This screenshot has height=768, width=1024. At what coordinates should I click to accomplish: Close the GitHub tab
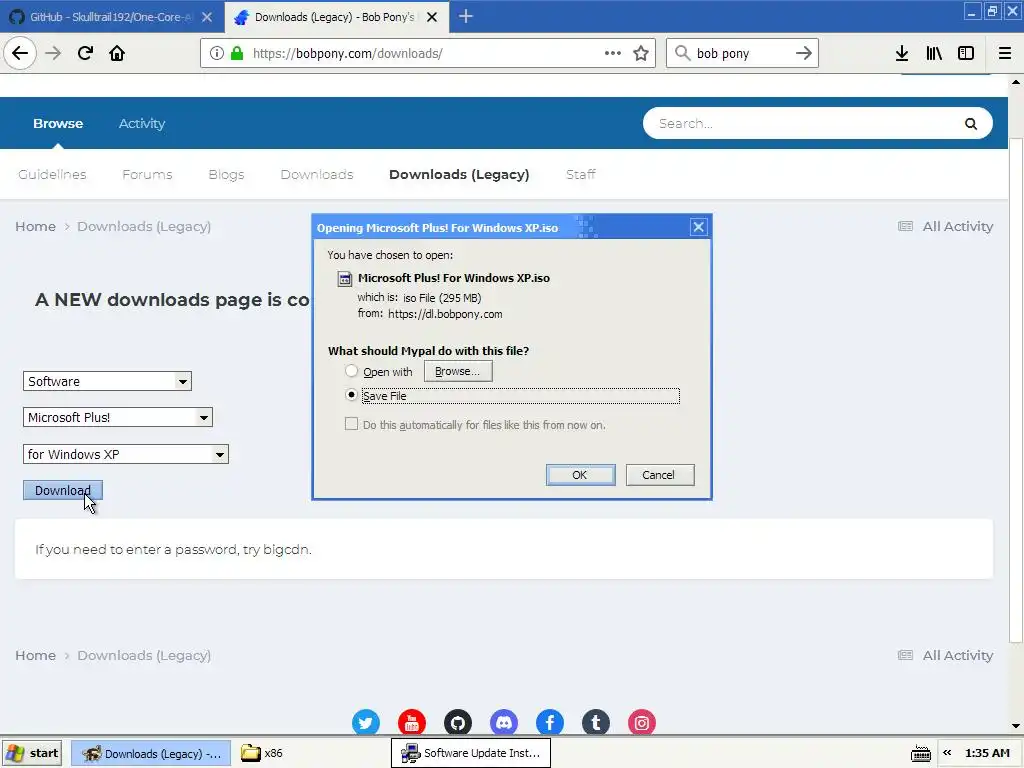point(207,17)
